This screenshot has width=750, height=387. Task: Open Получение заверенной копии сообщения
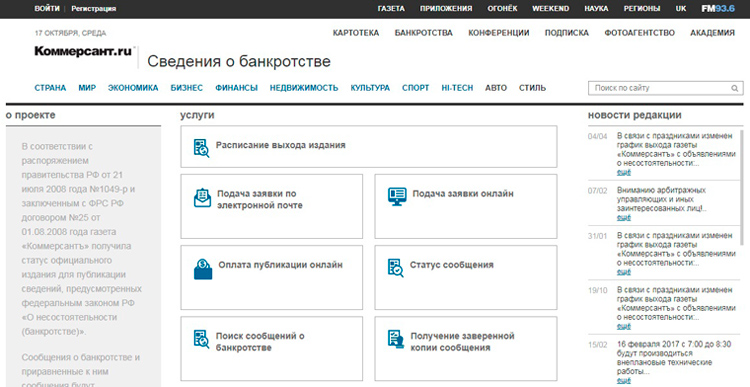466,348
